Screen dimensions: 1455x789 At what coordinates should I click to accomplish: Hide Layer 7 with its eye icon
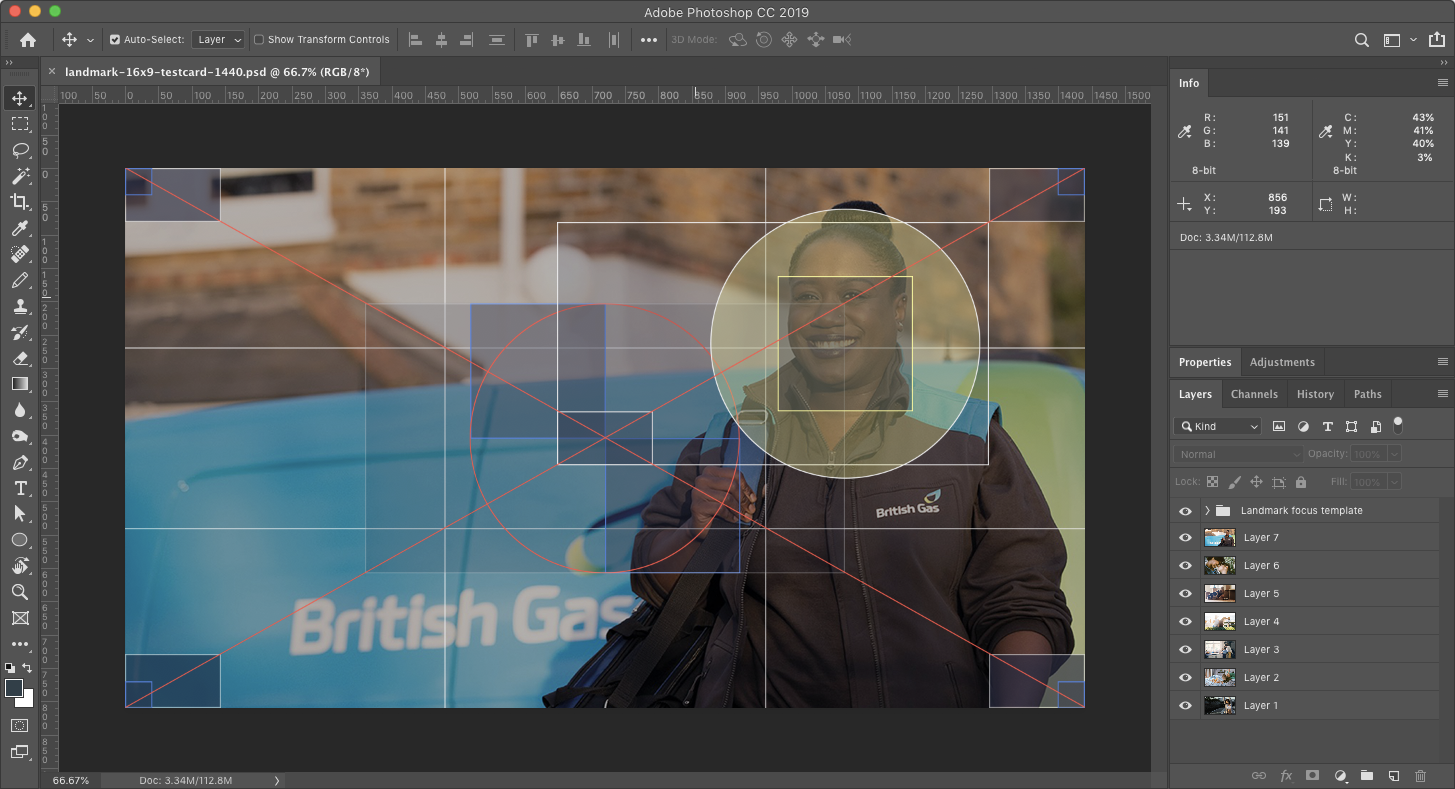1185,538
